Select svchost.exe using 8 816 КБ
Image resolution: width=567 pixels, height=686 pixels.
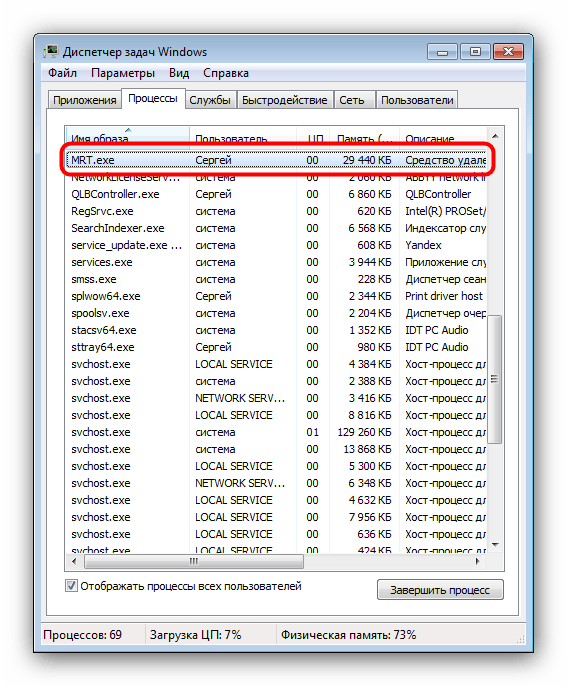pos(276,415)
